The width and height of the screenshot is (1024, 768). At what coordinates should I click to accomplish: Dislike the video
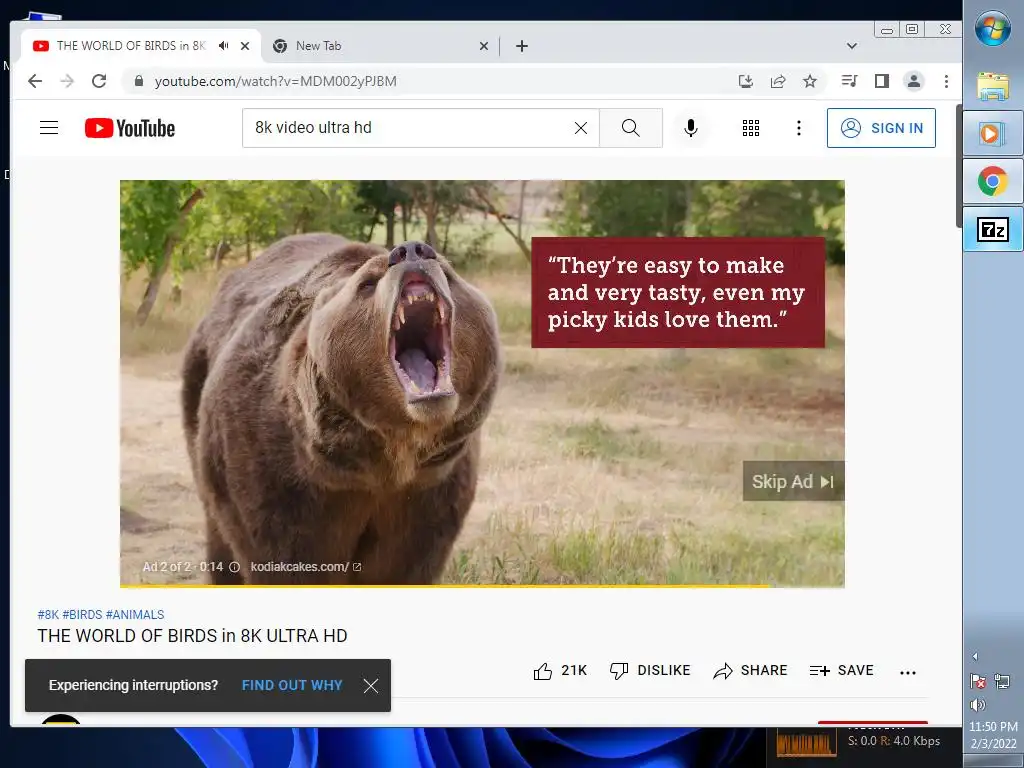tap(650, 671)
